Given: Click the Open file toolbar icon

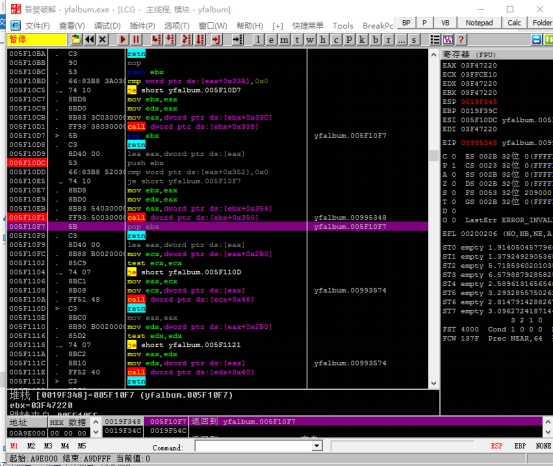Looking at the screenshot, I should pos(76,40).
